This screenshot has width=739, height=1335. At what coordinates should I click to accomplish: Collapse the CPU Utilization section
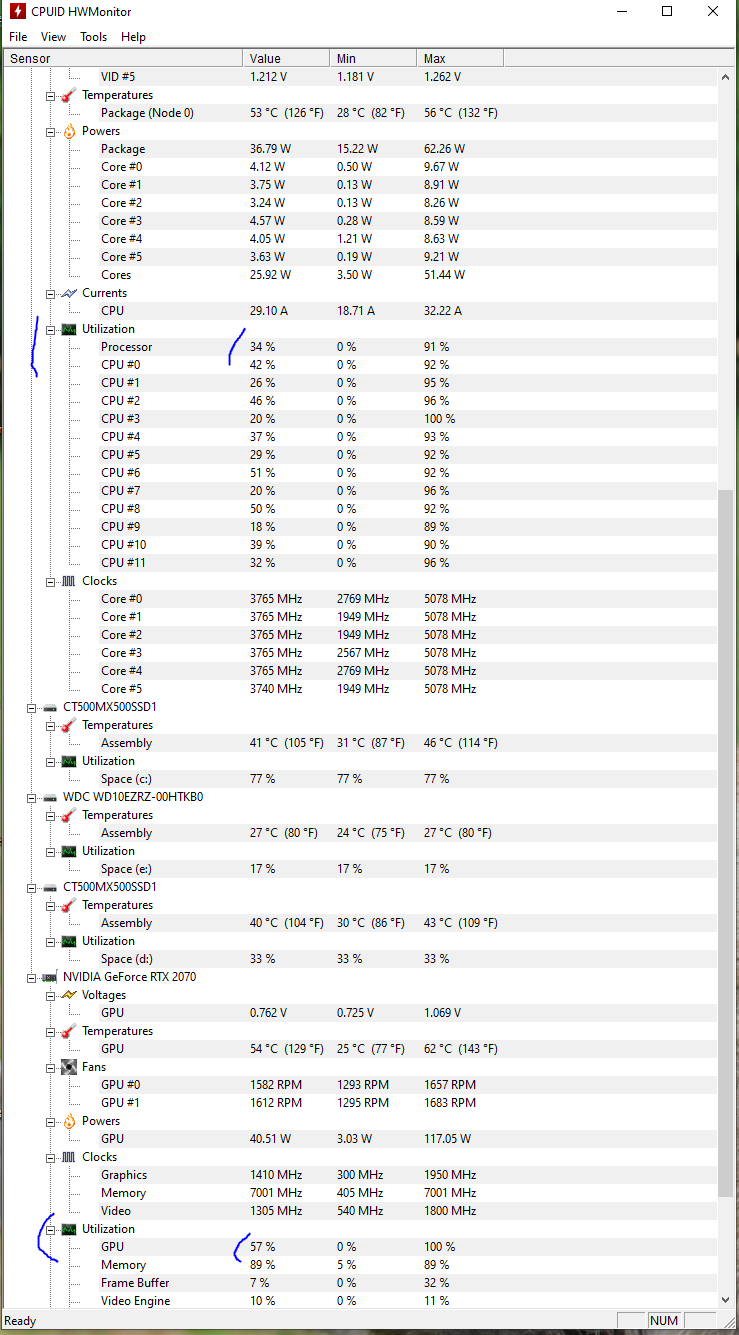pyautogui.click(x=51, y=329)
